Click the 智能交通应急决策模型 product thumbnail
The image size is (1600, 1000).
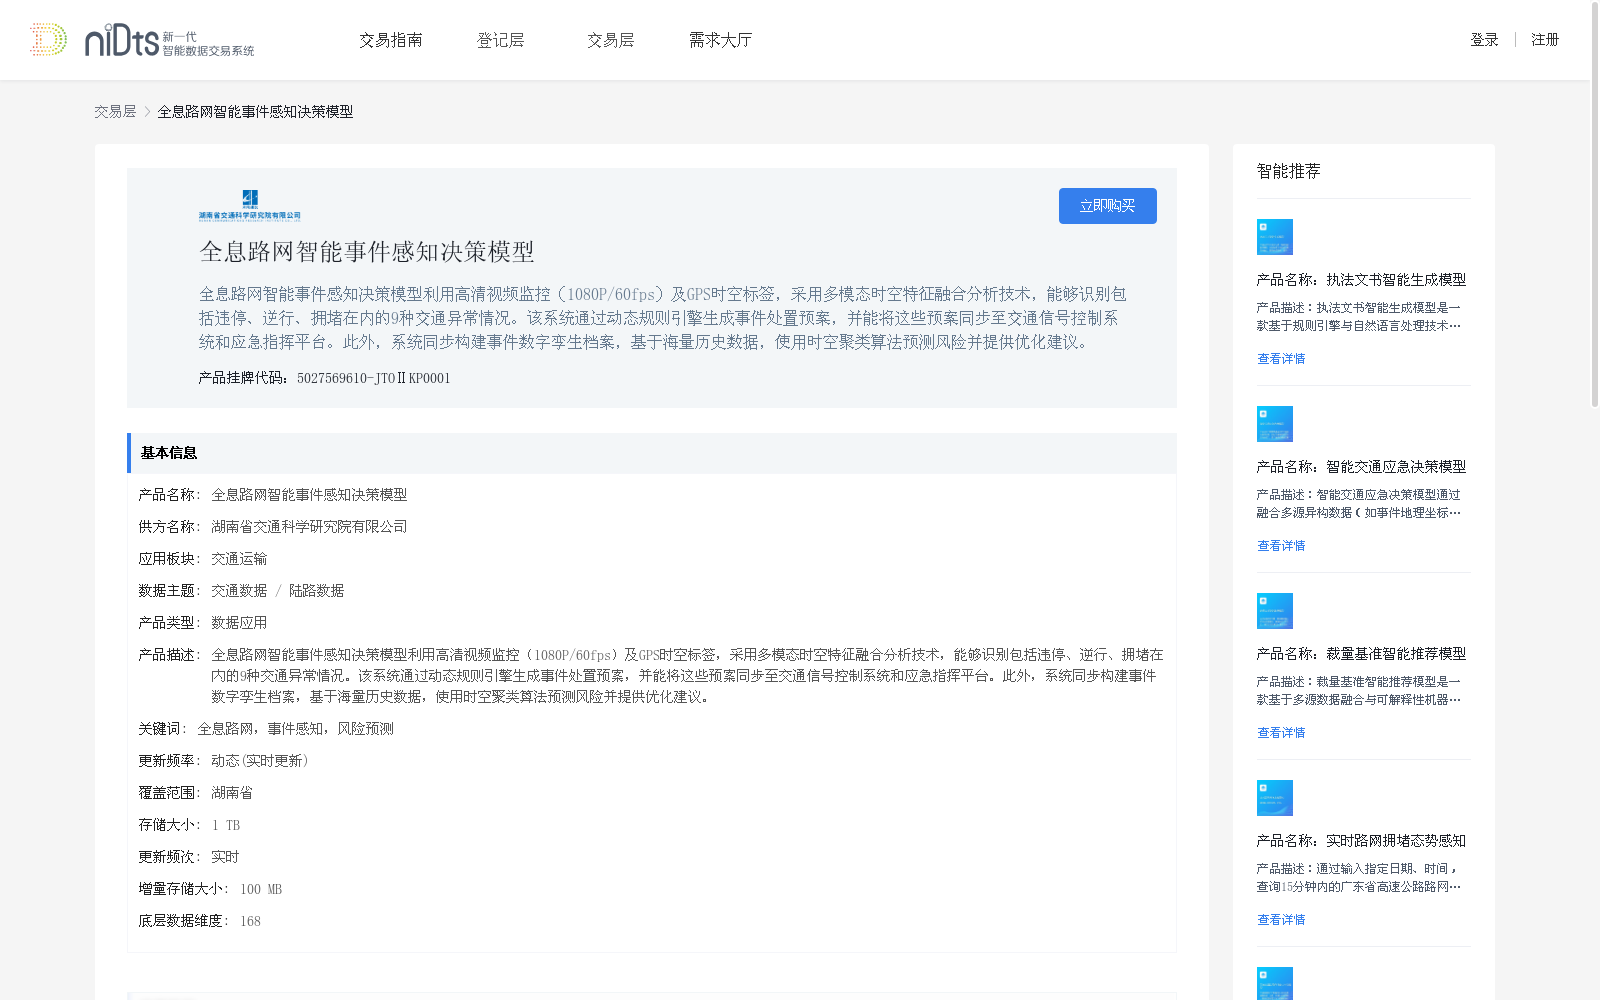(1275, 424)
